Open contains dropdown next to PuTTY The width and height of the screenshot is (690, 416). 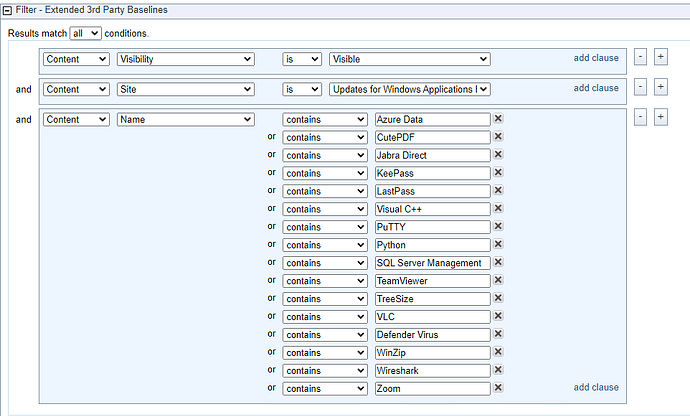point(325,227)
